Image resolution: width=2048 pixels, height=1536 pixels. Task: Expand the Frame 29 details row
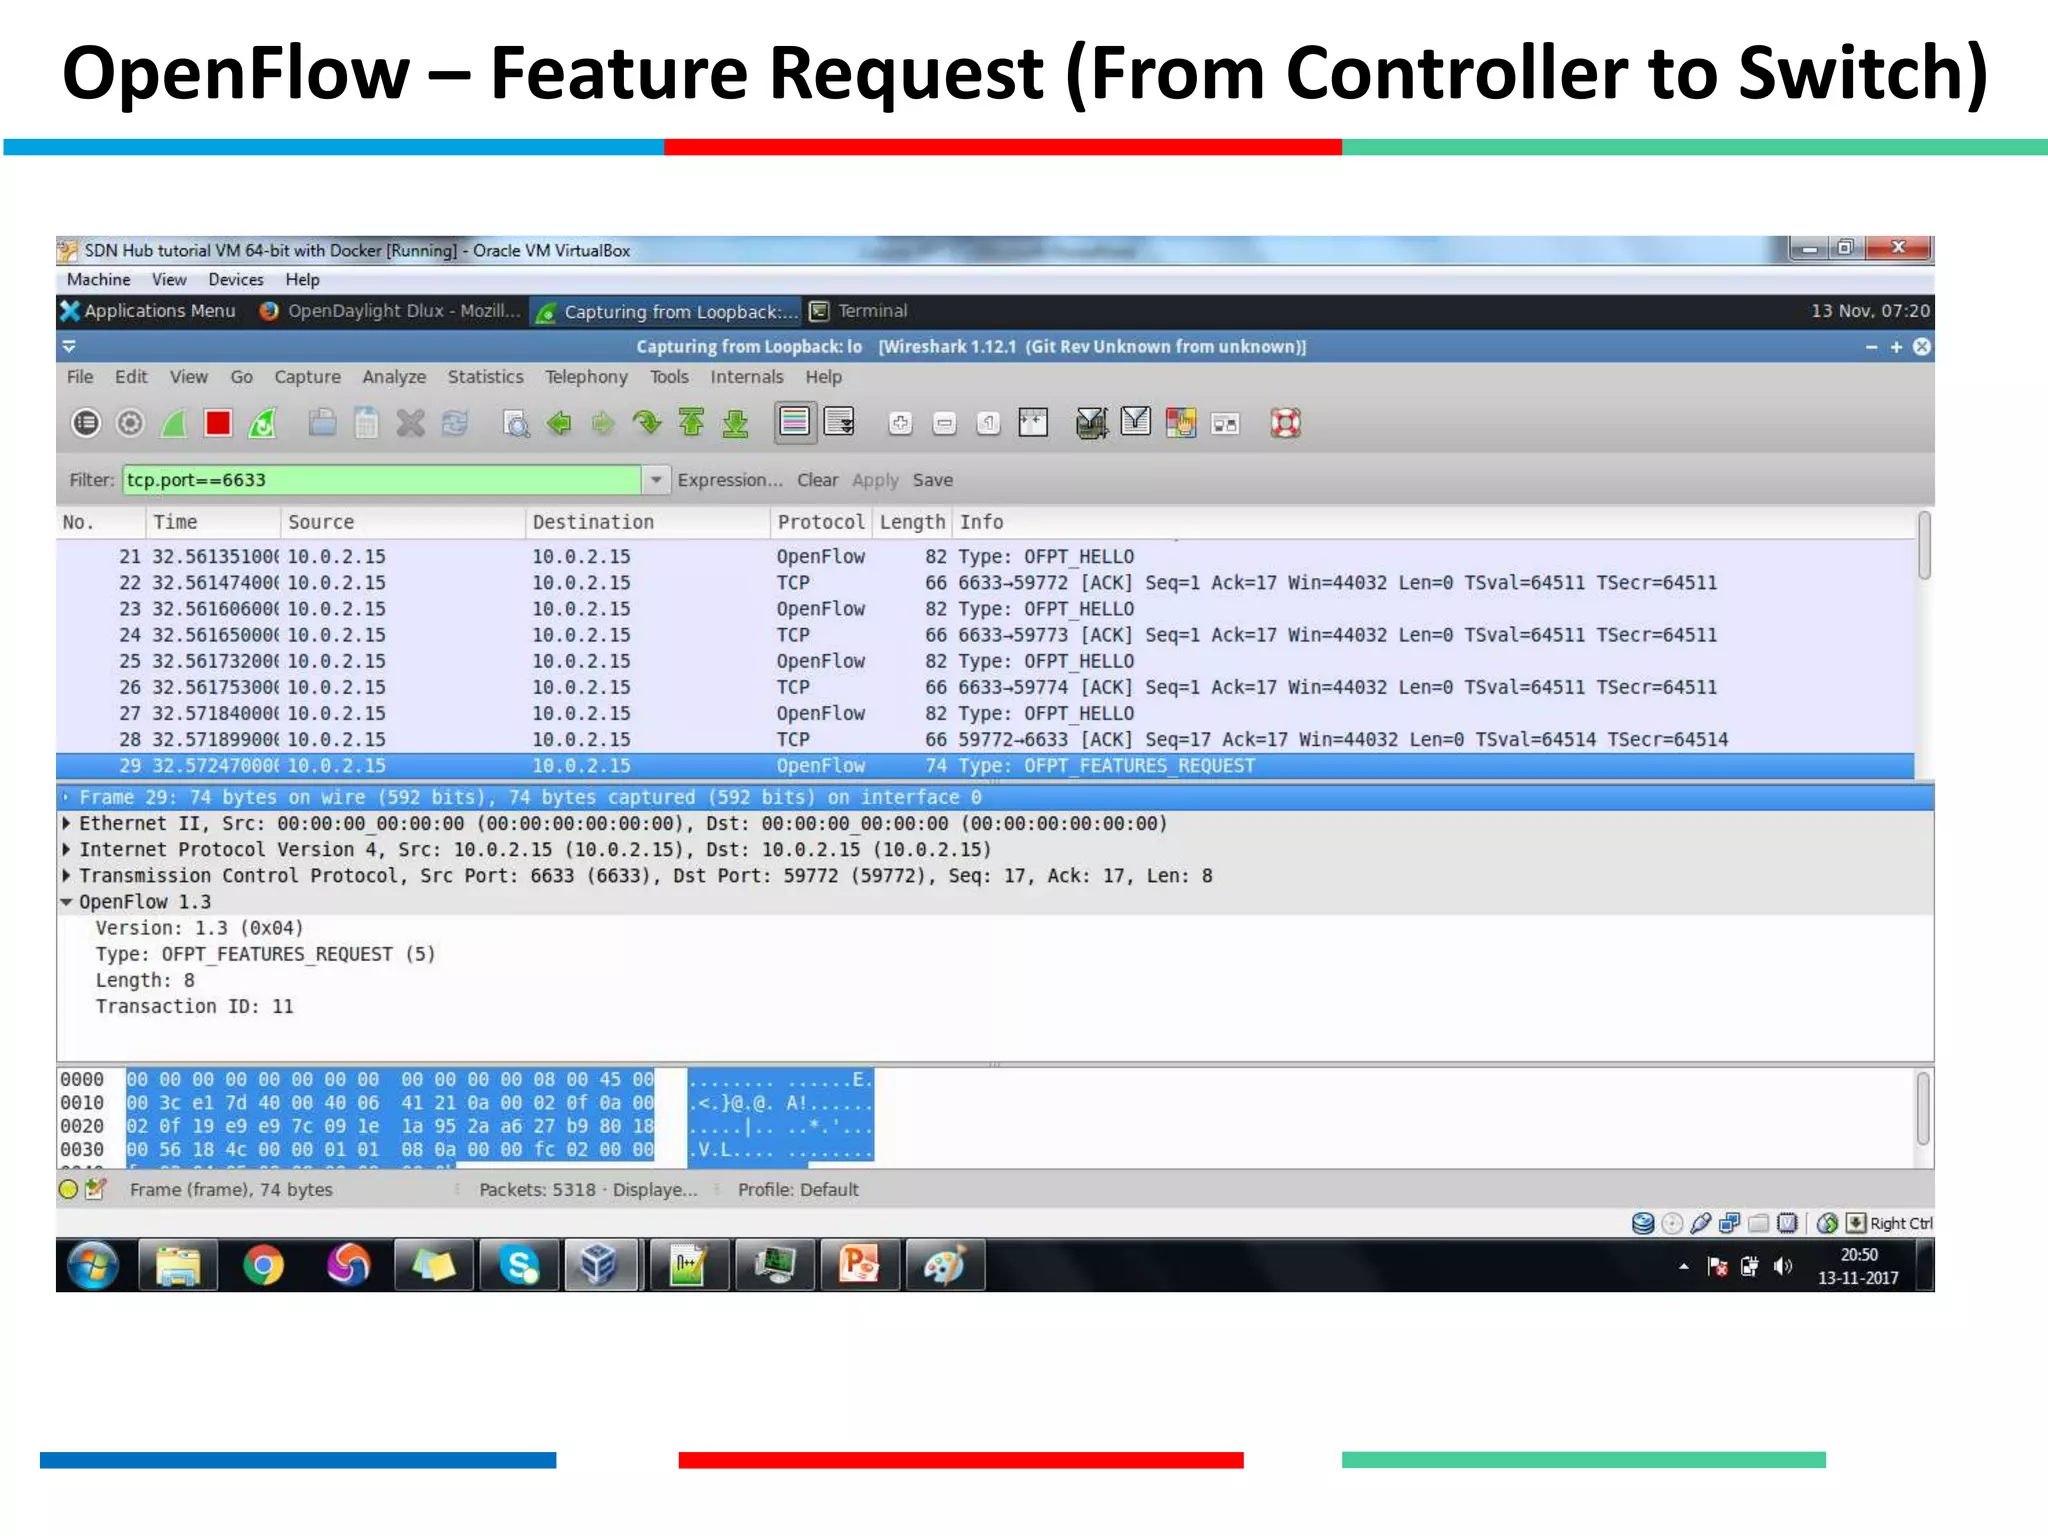click(x=67, y=797)
